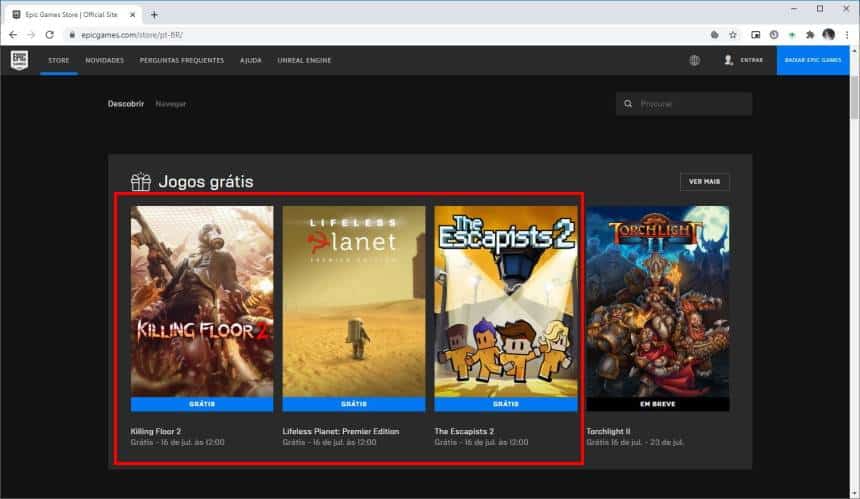The image size is (860, 499).
Task: Open the Killing Floor 2 cover art
Action: [x=202, y=301]
